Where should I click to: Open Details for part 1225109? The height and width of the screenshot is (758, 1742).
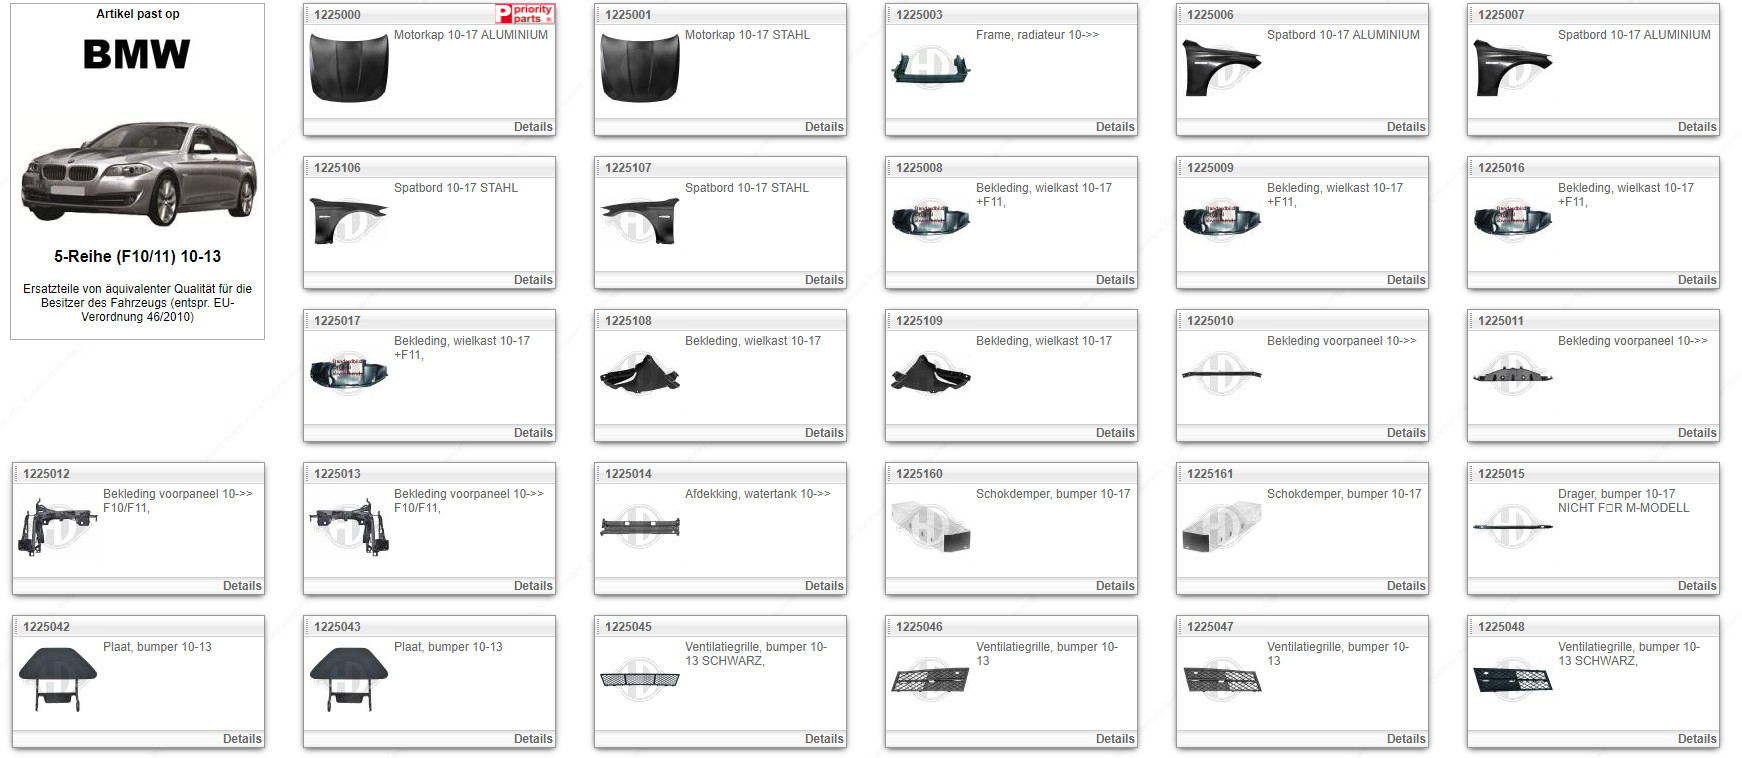tap(1115, 433)
